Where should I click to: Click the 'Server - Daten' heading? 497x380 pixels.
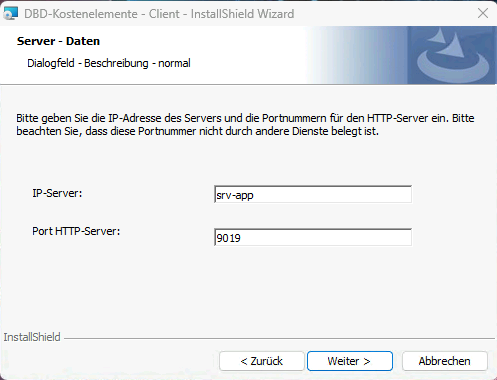coord(58,41)
